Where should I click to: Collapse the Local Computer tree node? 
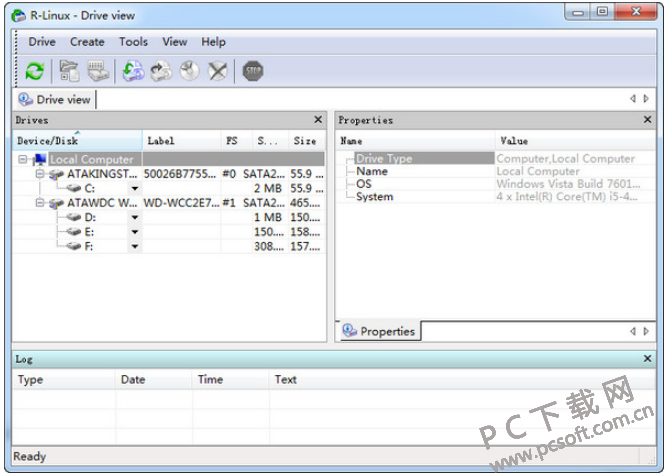23,159
